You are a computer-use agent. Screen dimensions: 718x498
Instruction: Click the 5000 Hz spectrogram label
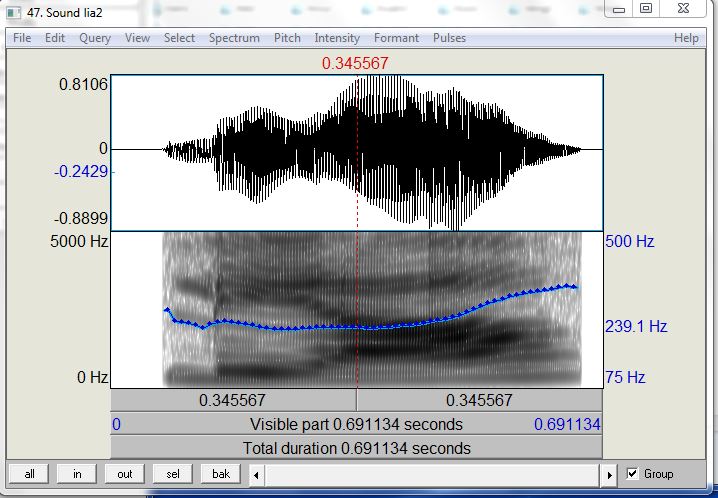[79, 241]
